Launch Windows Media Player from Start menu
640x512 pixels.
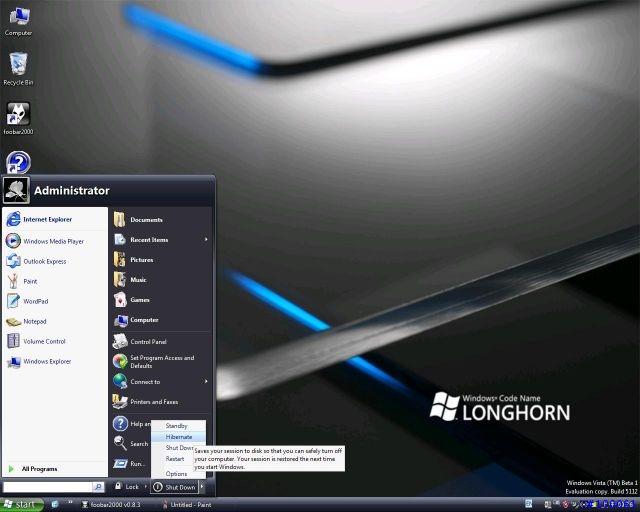[x=55, y=241]
